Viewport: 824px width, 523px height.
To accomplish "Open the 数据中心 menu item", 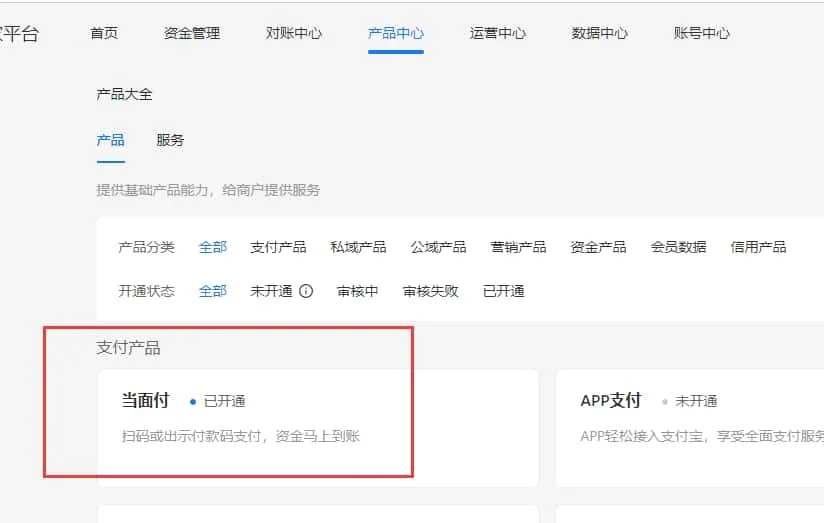I will coord(600,33).
